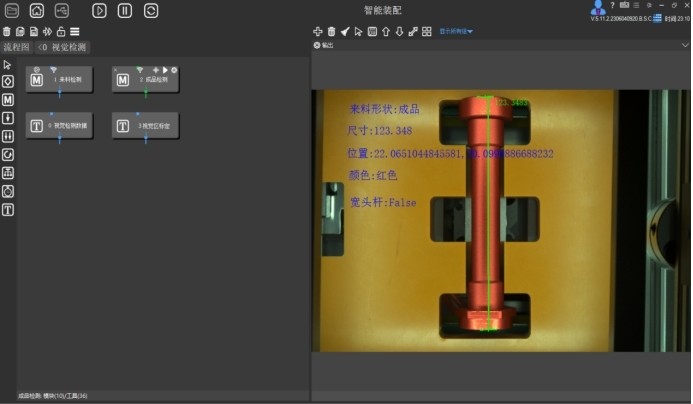Viewport: 693px width, 404px height.
Task: Click the home icon in top toolbar
Action: pyautogui.click(x=37, y=10)
